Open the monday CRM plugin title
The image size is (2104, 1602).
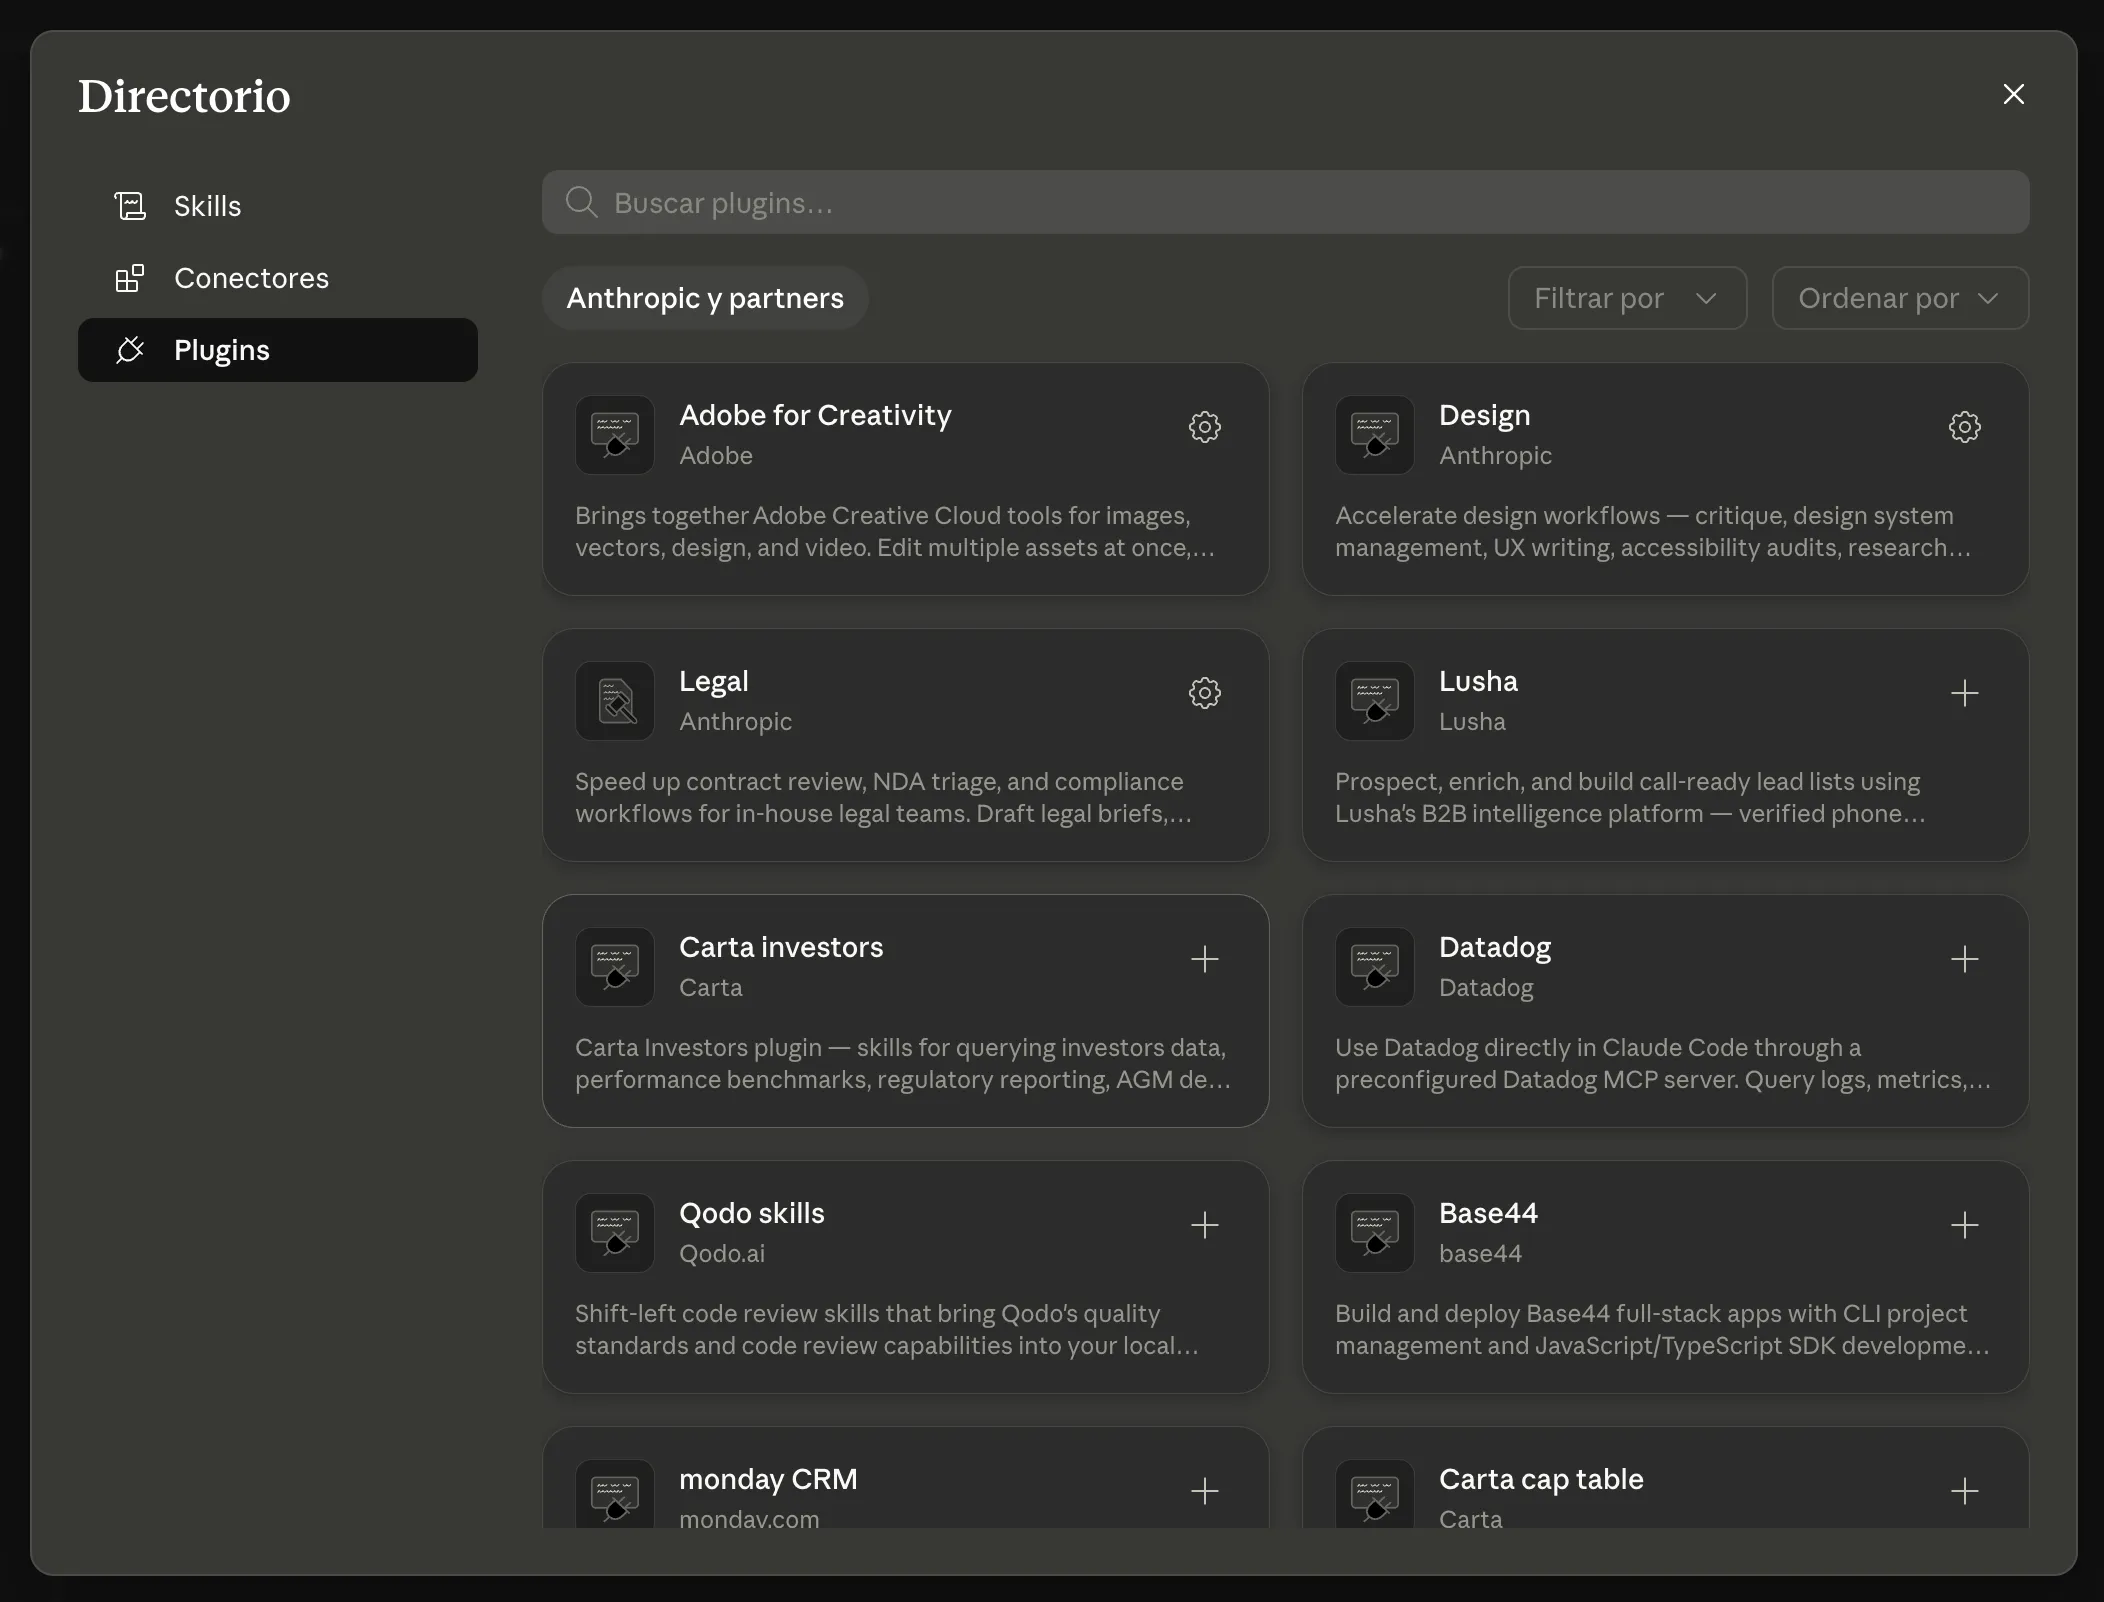(x=768, y=1479)
